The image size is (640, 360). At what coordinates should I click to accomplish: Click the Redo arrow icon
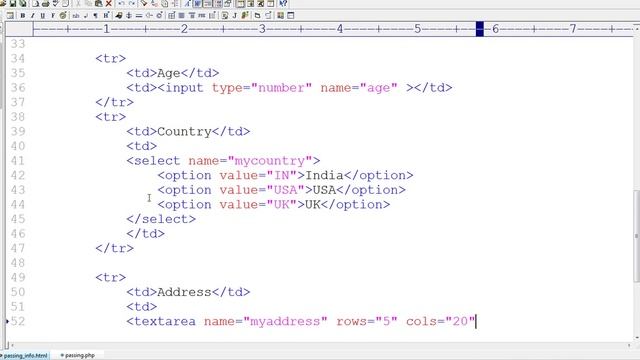[x=132, y=3]
